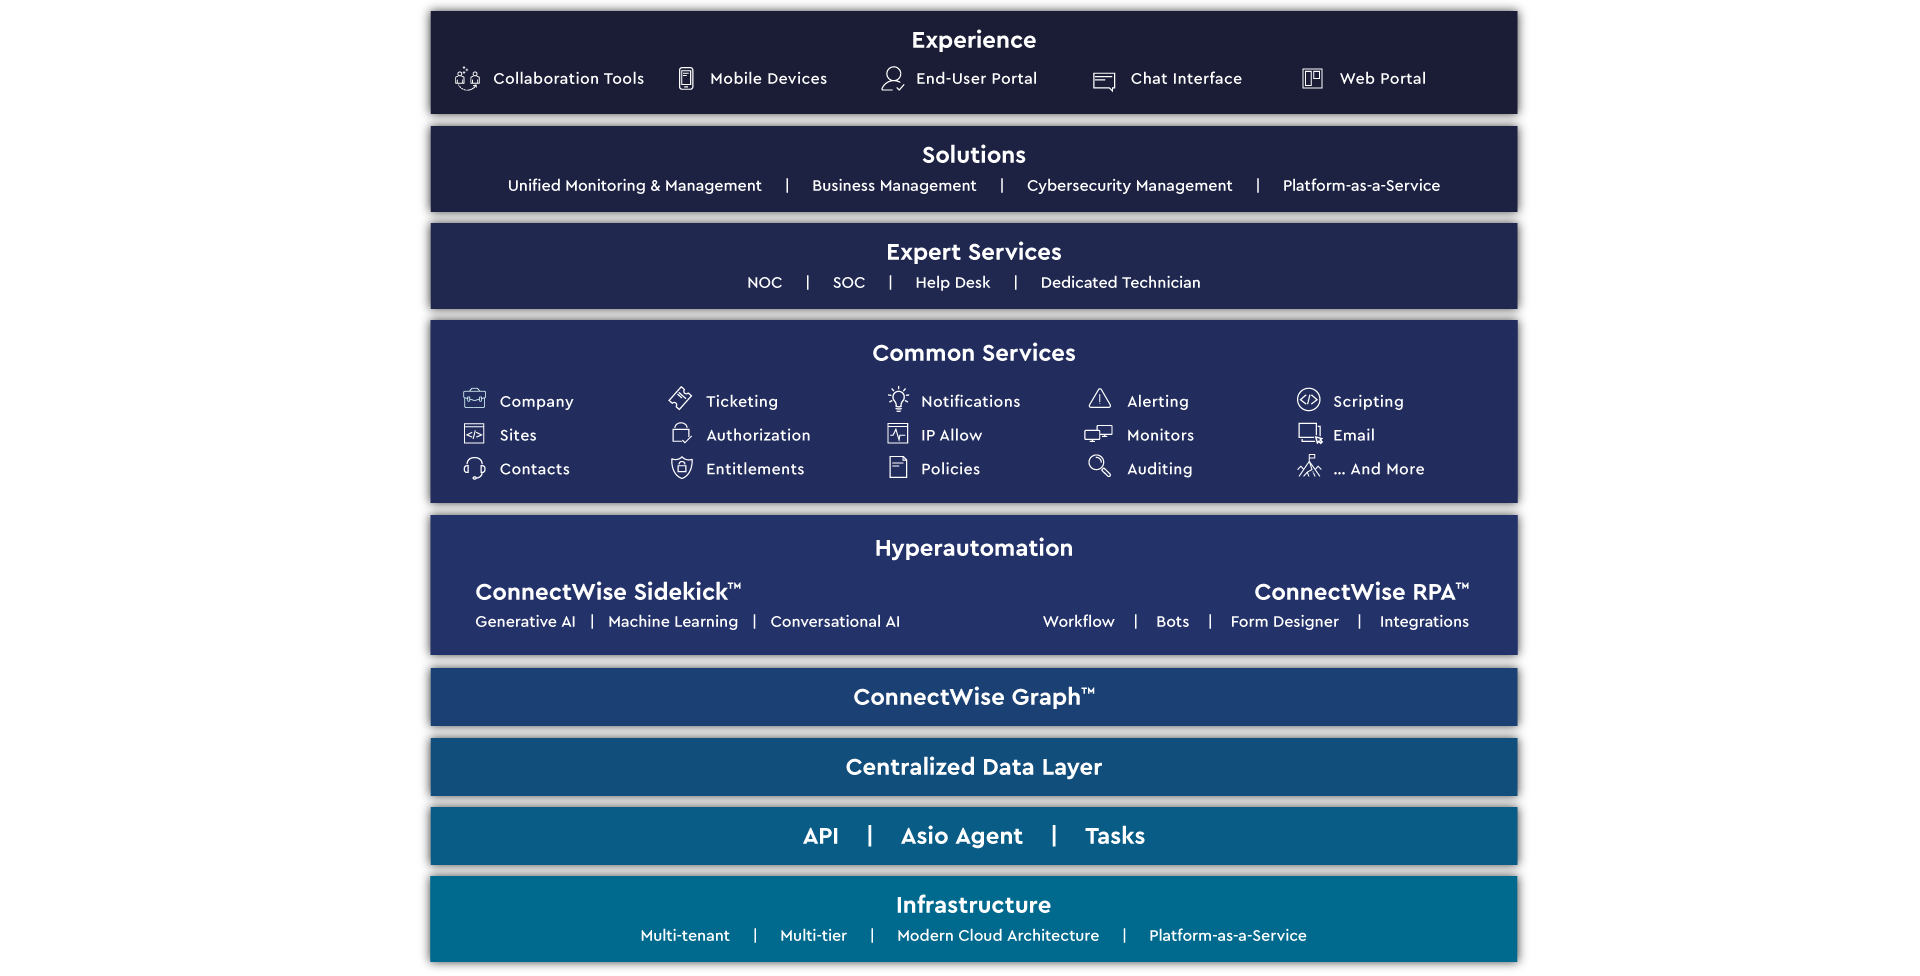The image size is (1920, 976).
Task: Click the ConnectWise Graph layer title
Action: pyautogui.click(x=973, y=697)
